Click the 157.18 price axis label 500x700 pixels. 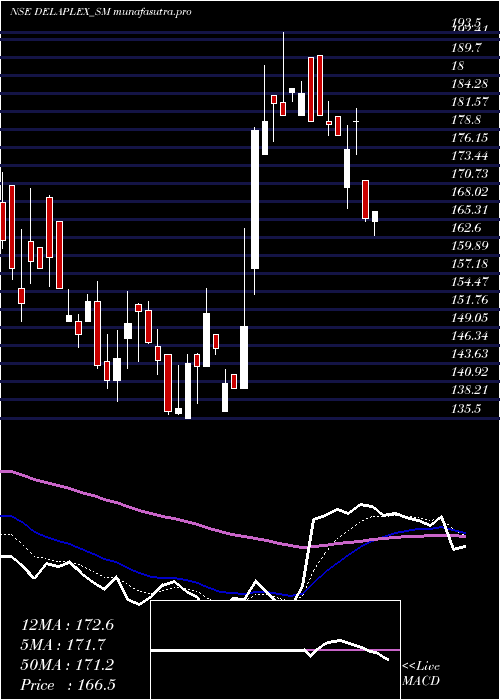pos(470,264)
